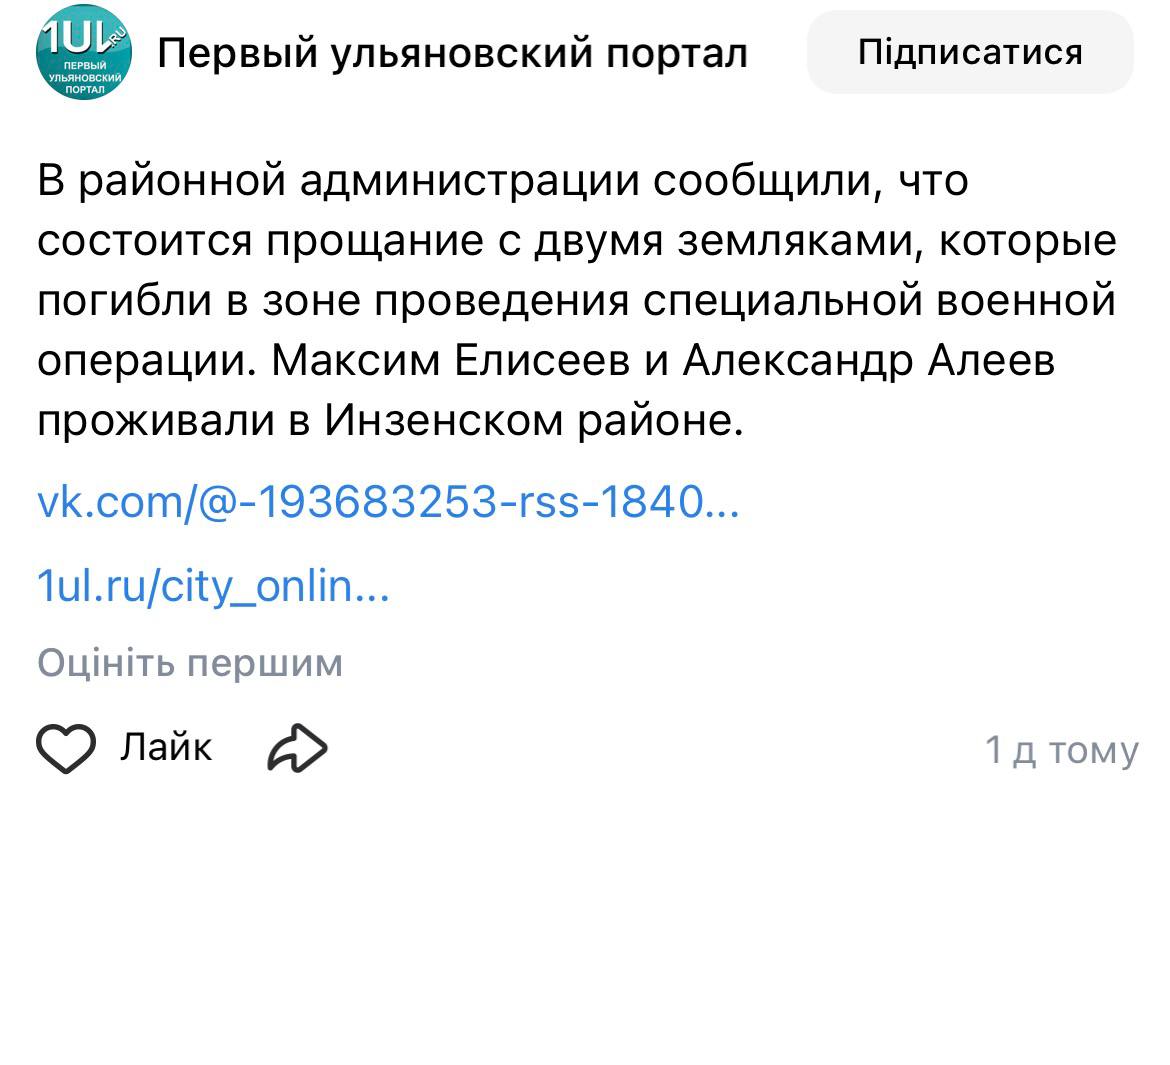This screenshot has width=1170, height=1065.
Task: Click the name Александр Алеев in the post
Action: [868, 361]
